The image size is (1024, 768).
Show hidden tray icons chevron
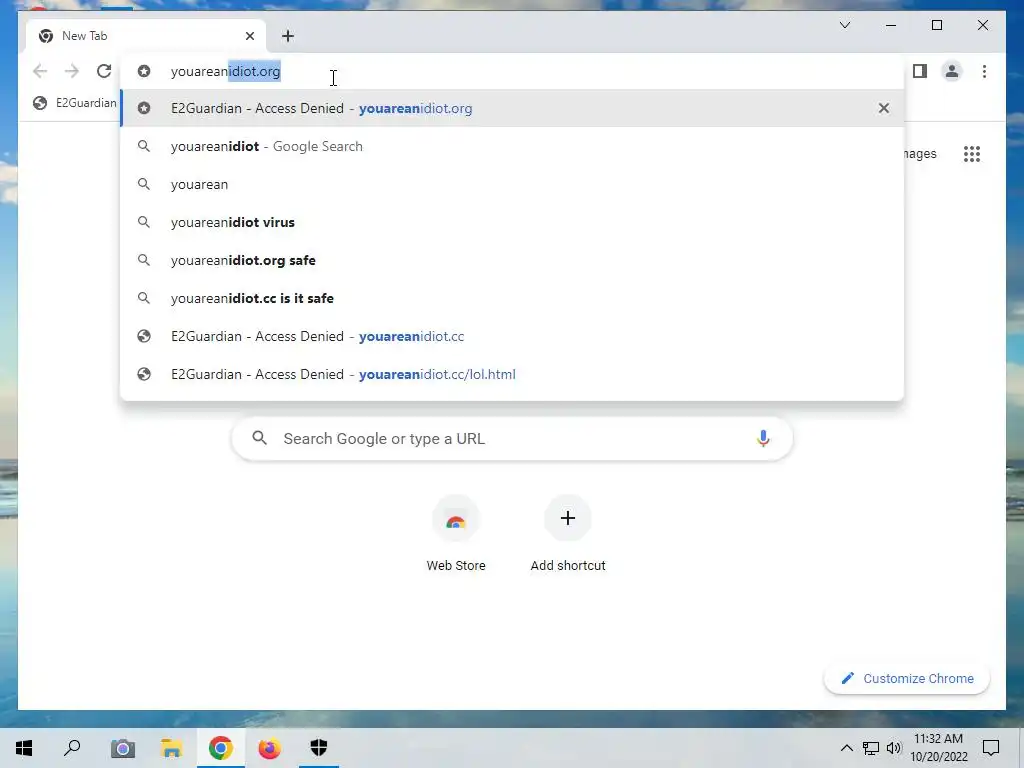tap(846, 748)
